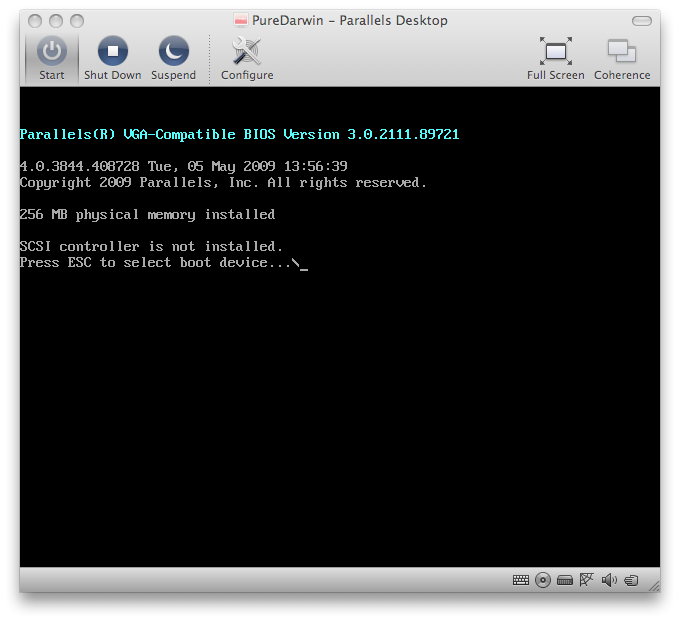Click 'SCSI controller is not installed.' line
680x622 pixels.
[x=151, y=247]
